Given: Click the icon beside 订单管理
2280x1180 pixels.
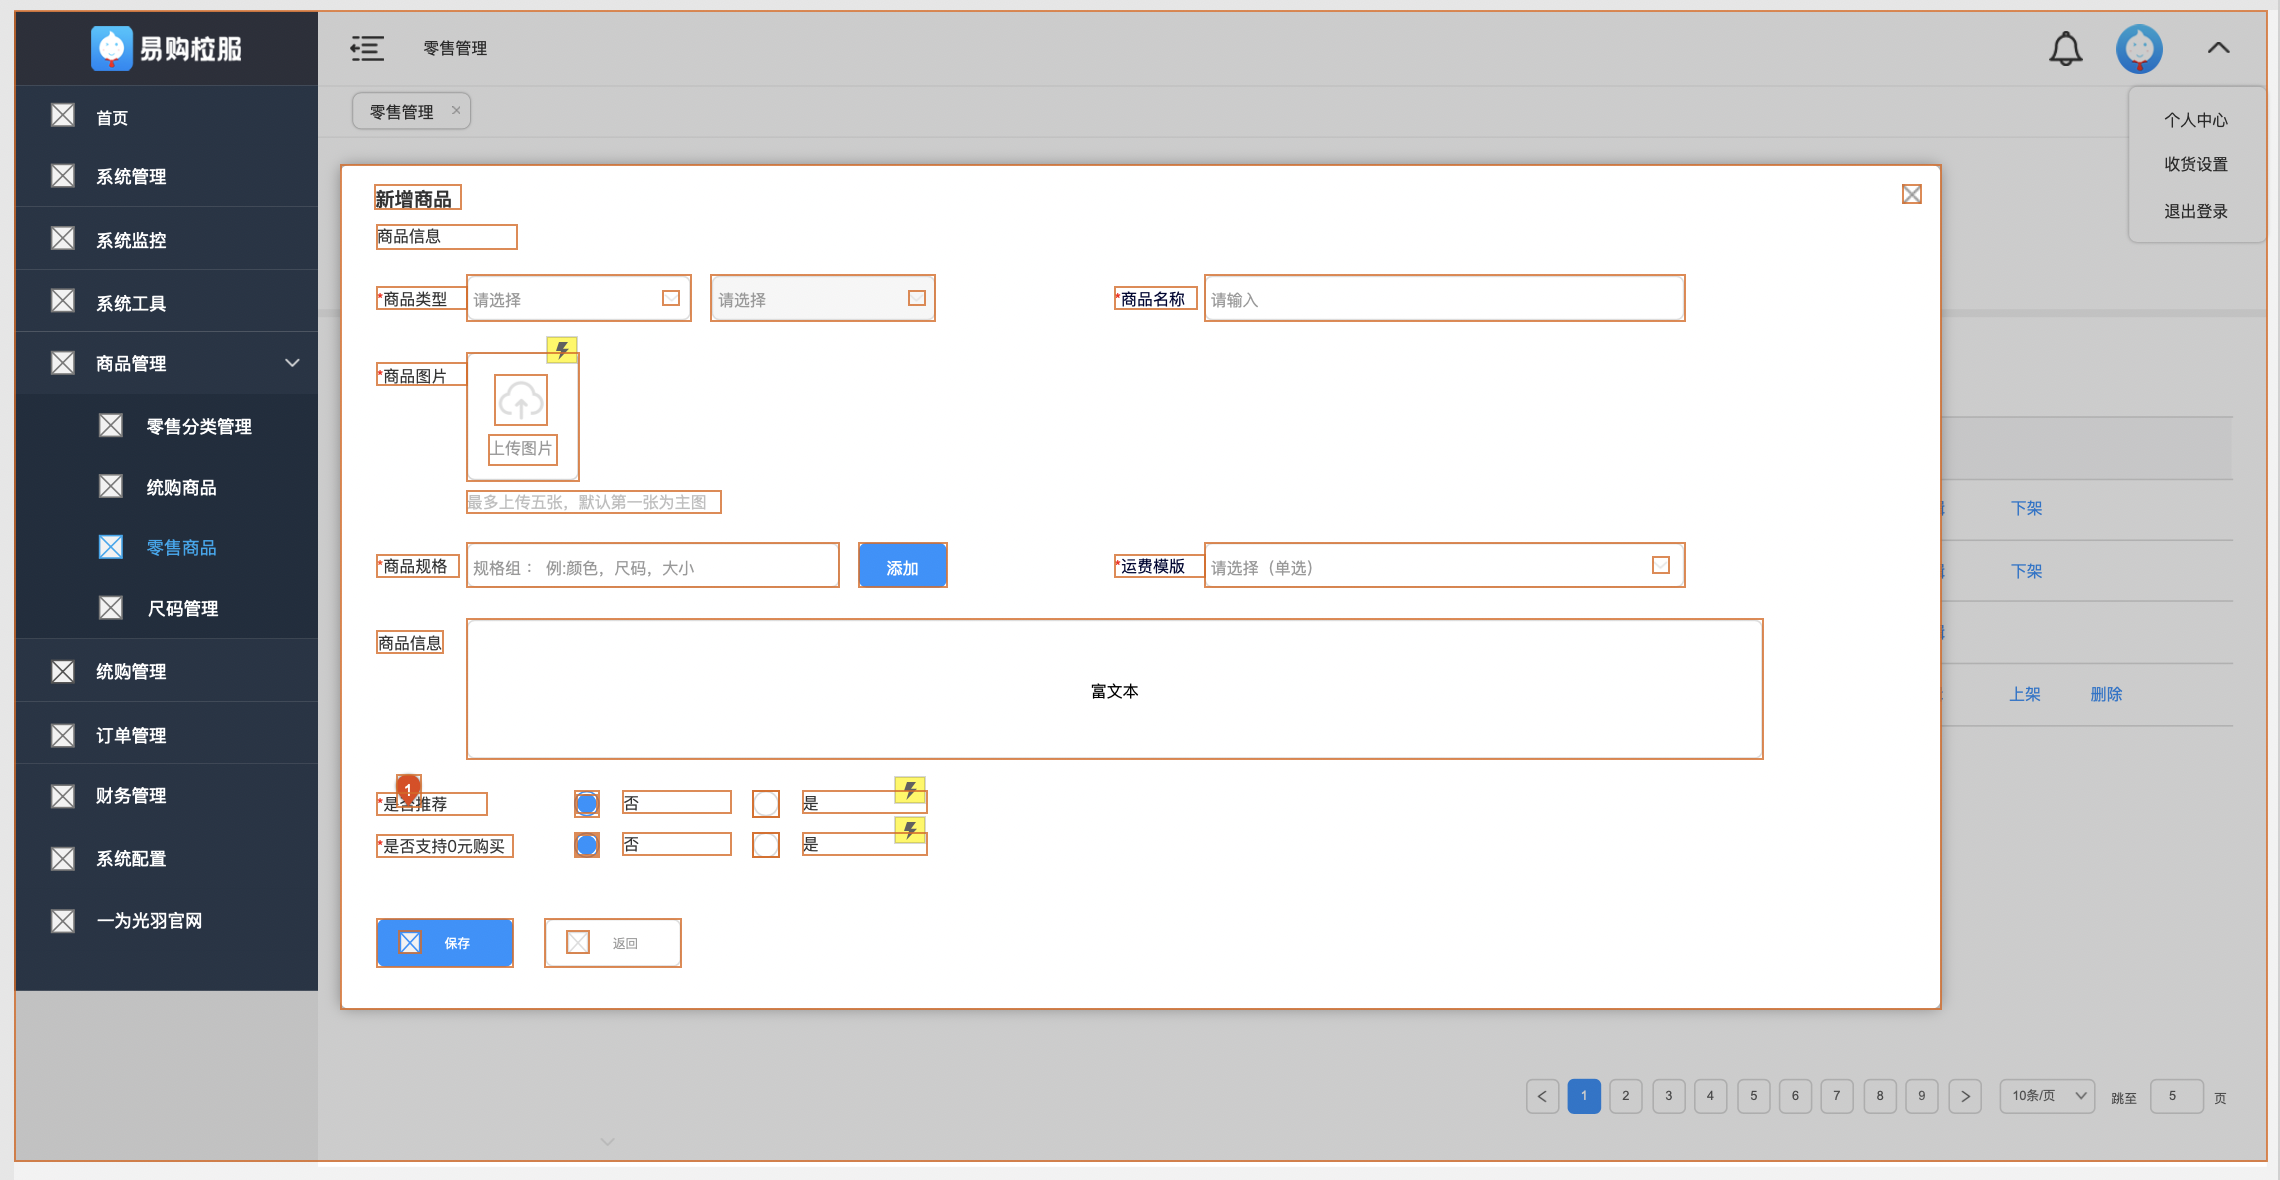Looking at the screenshot, I should point(63,736).
